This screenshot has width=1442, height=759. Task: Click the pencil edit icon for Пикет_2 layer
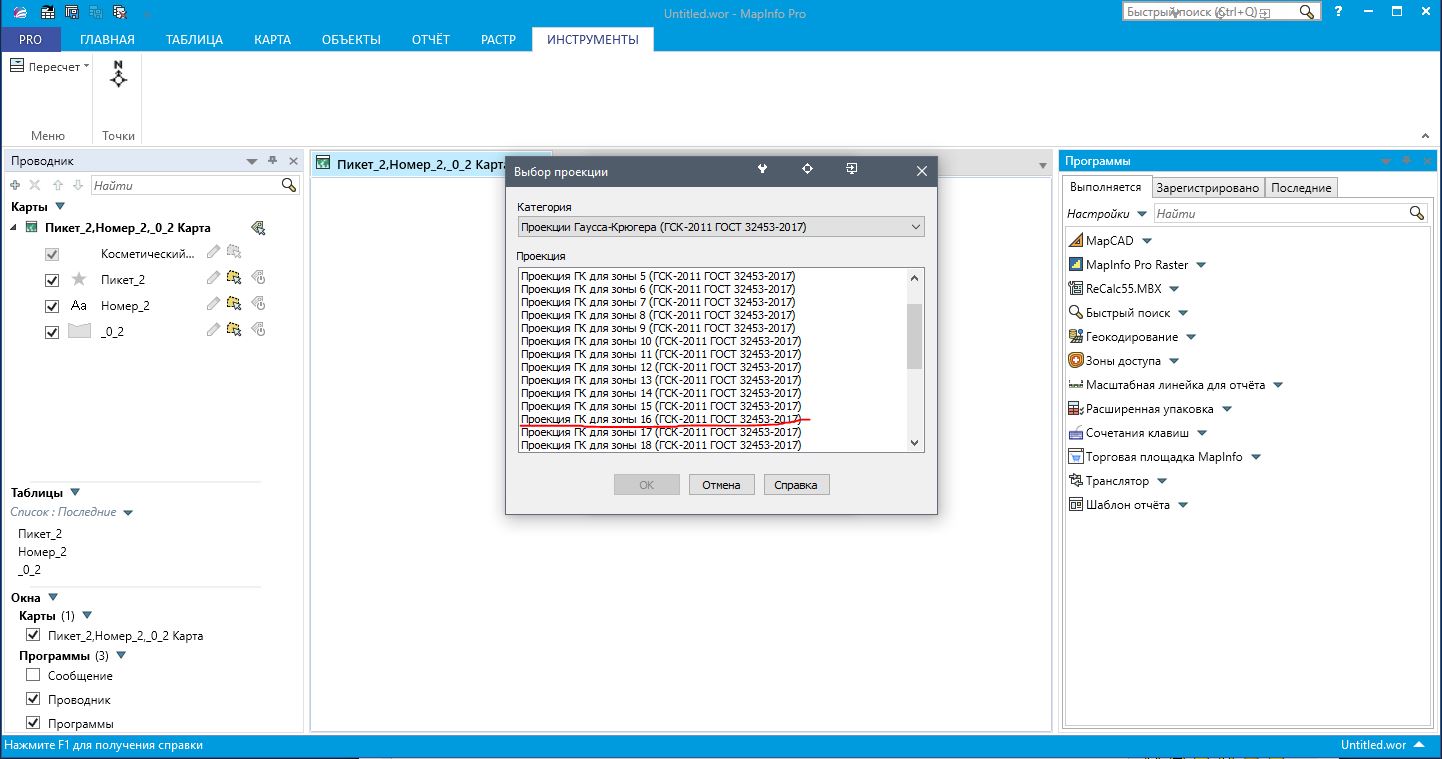[213, 278]
